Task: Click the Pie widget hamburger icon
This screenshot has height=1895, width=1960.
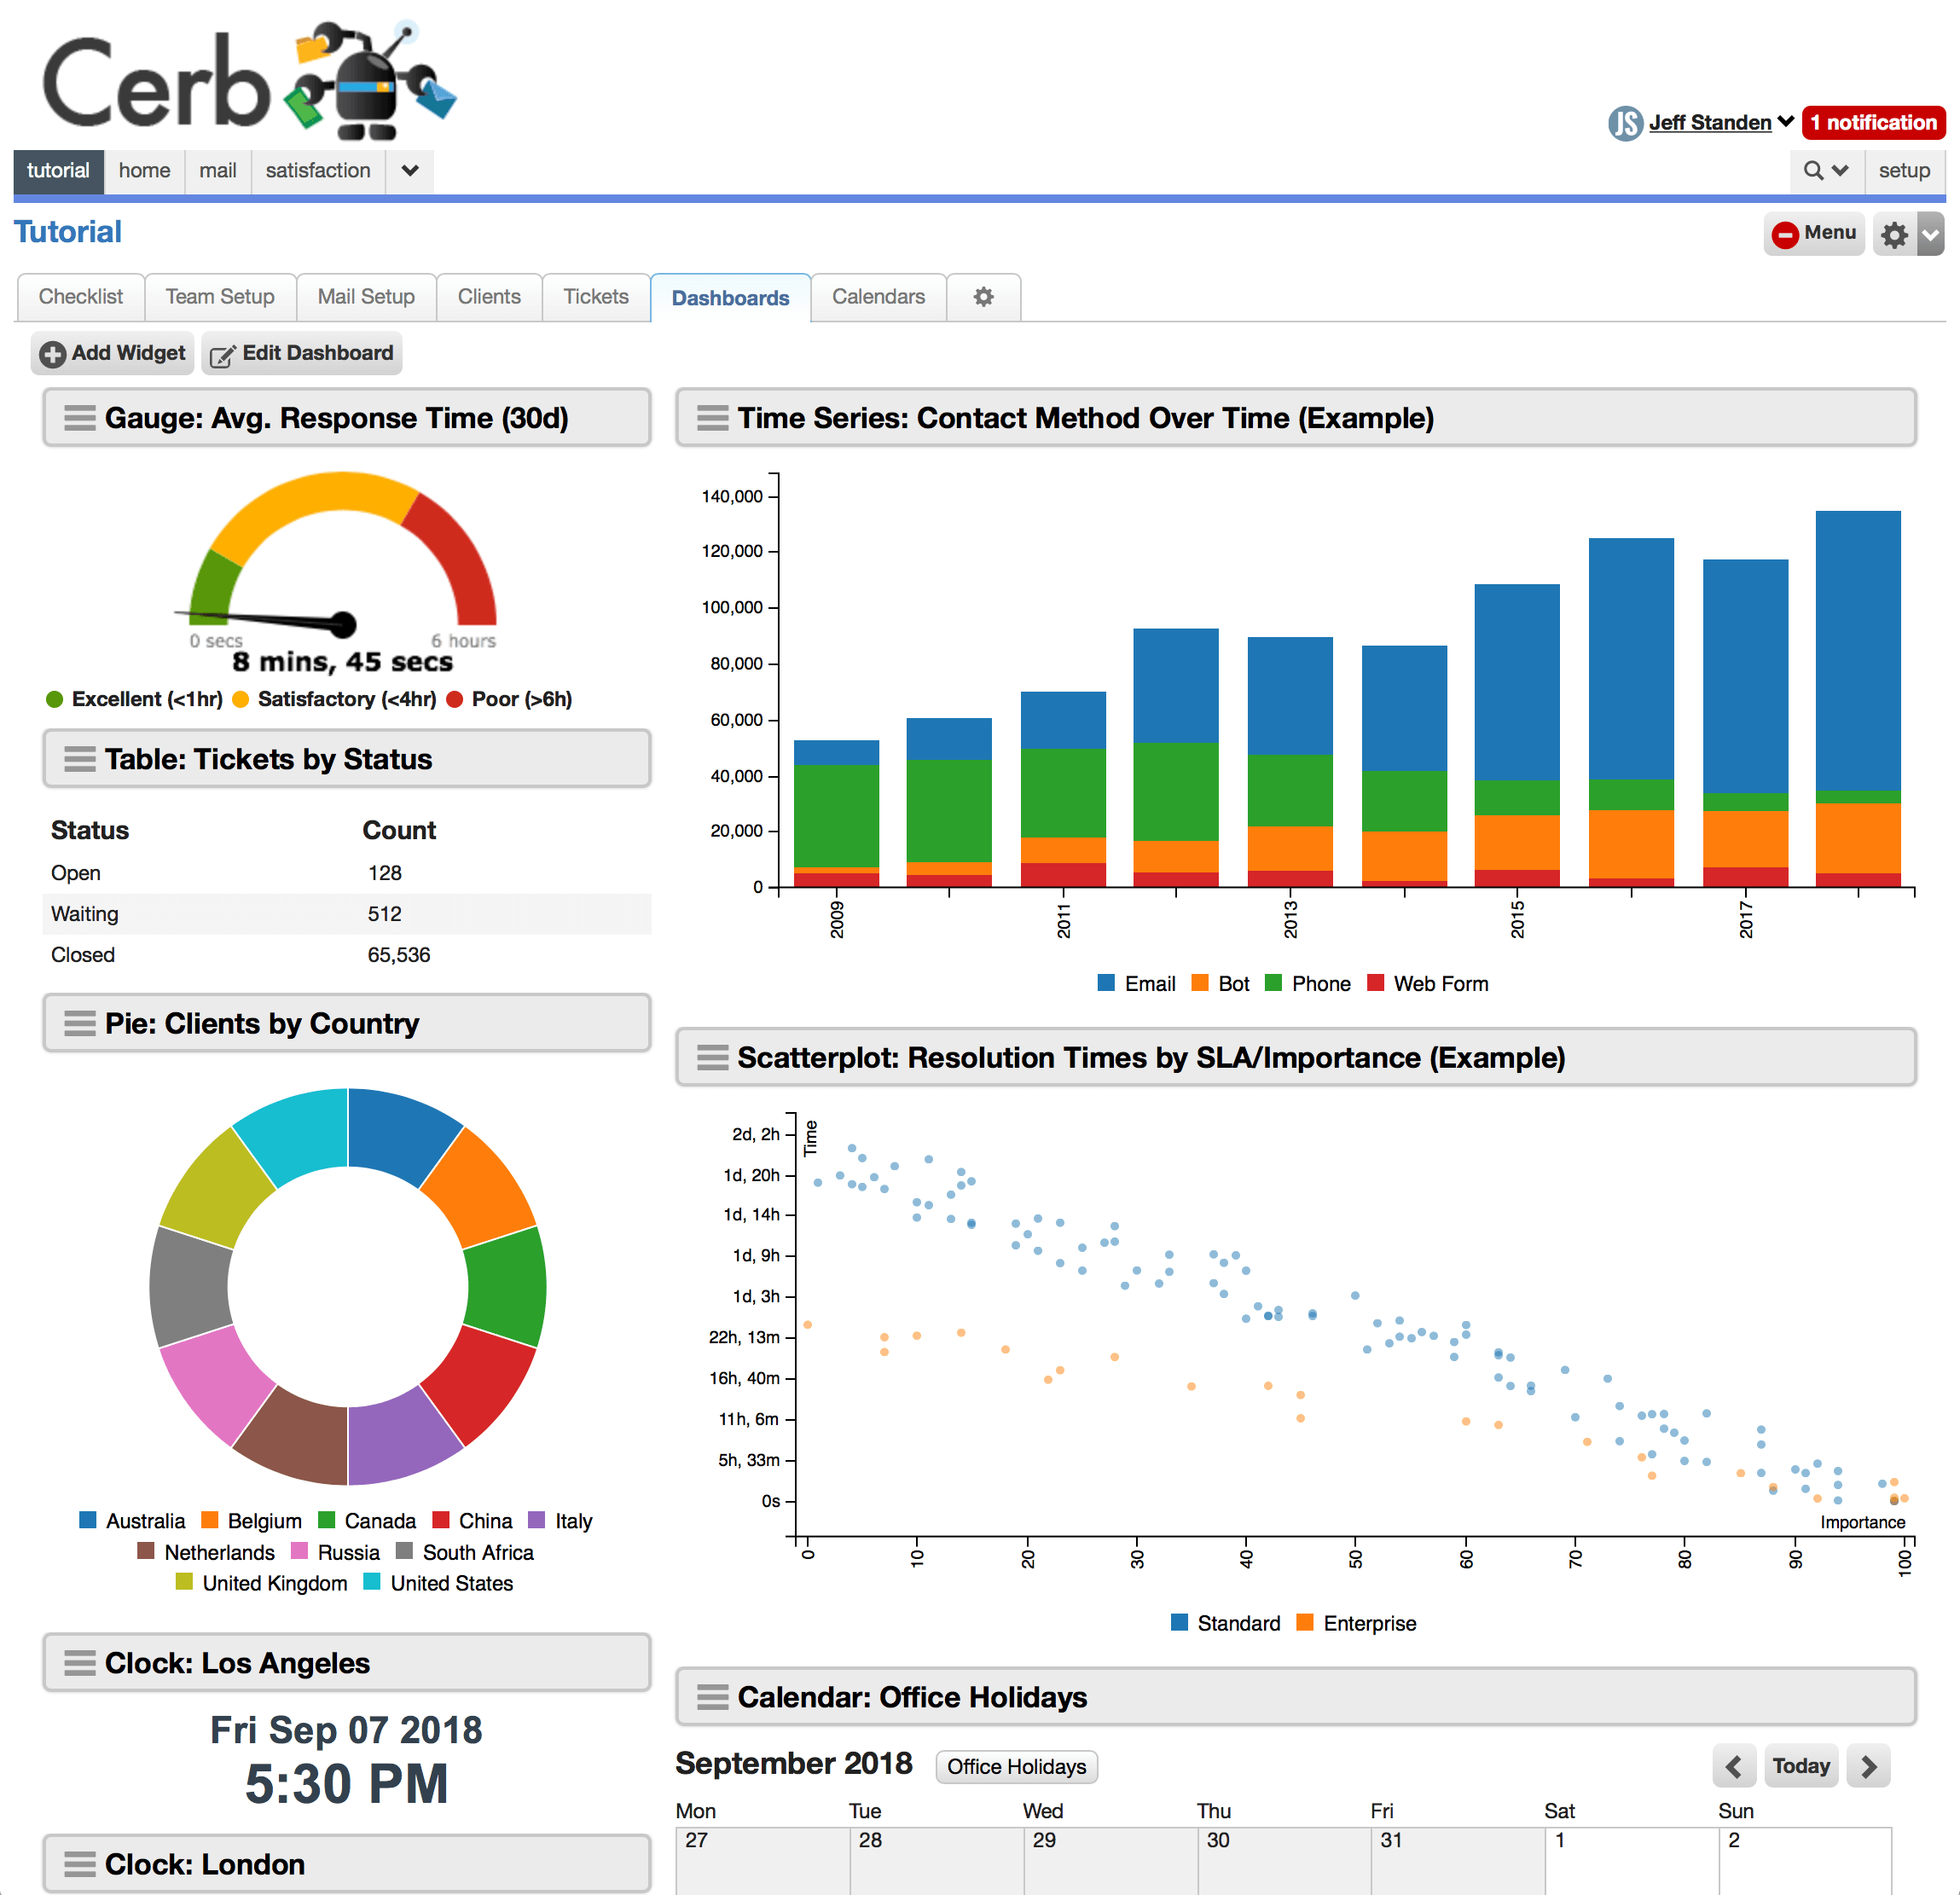Action: pos(80,1024)
